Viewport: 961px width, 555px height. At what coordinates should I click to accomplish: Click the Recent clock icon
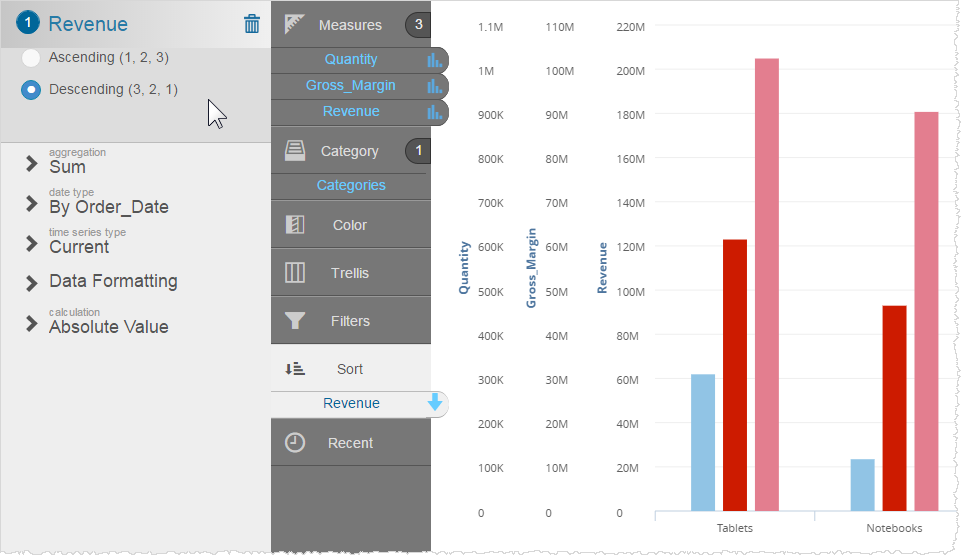(x=295, y=443)
